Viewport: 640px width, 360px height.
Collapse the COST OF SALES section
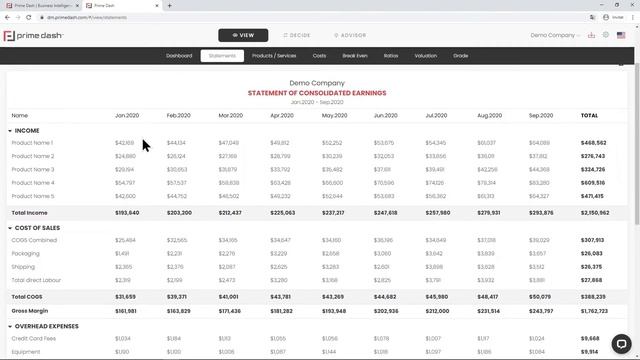click(x=10, y=228)
